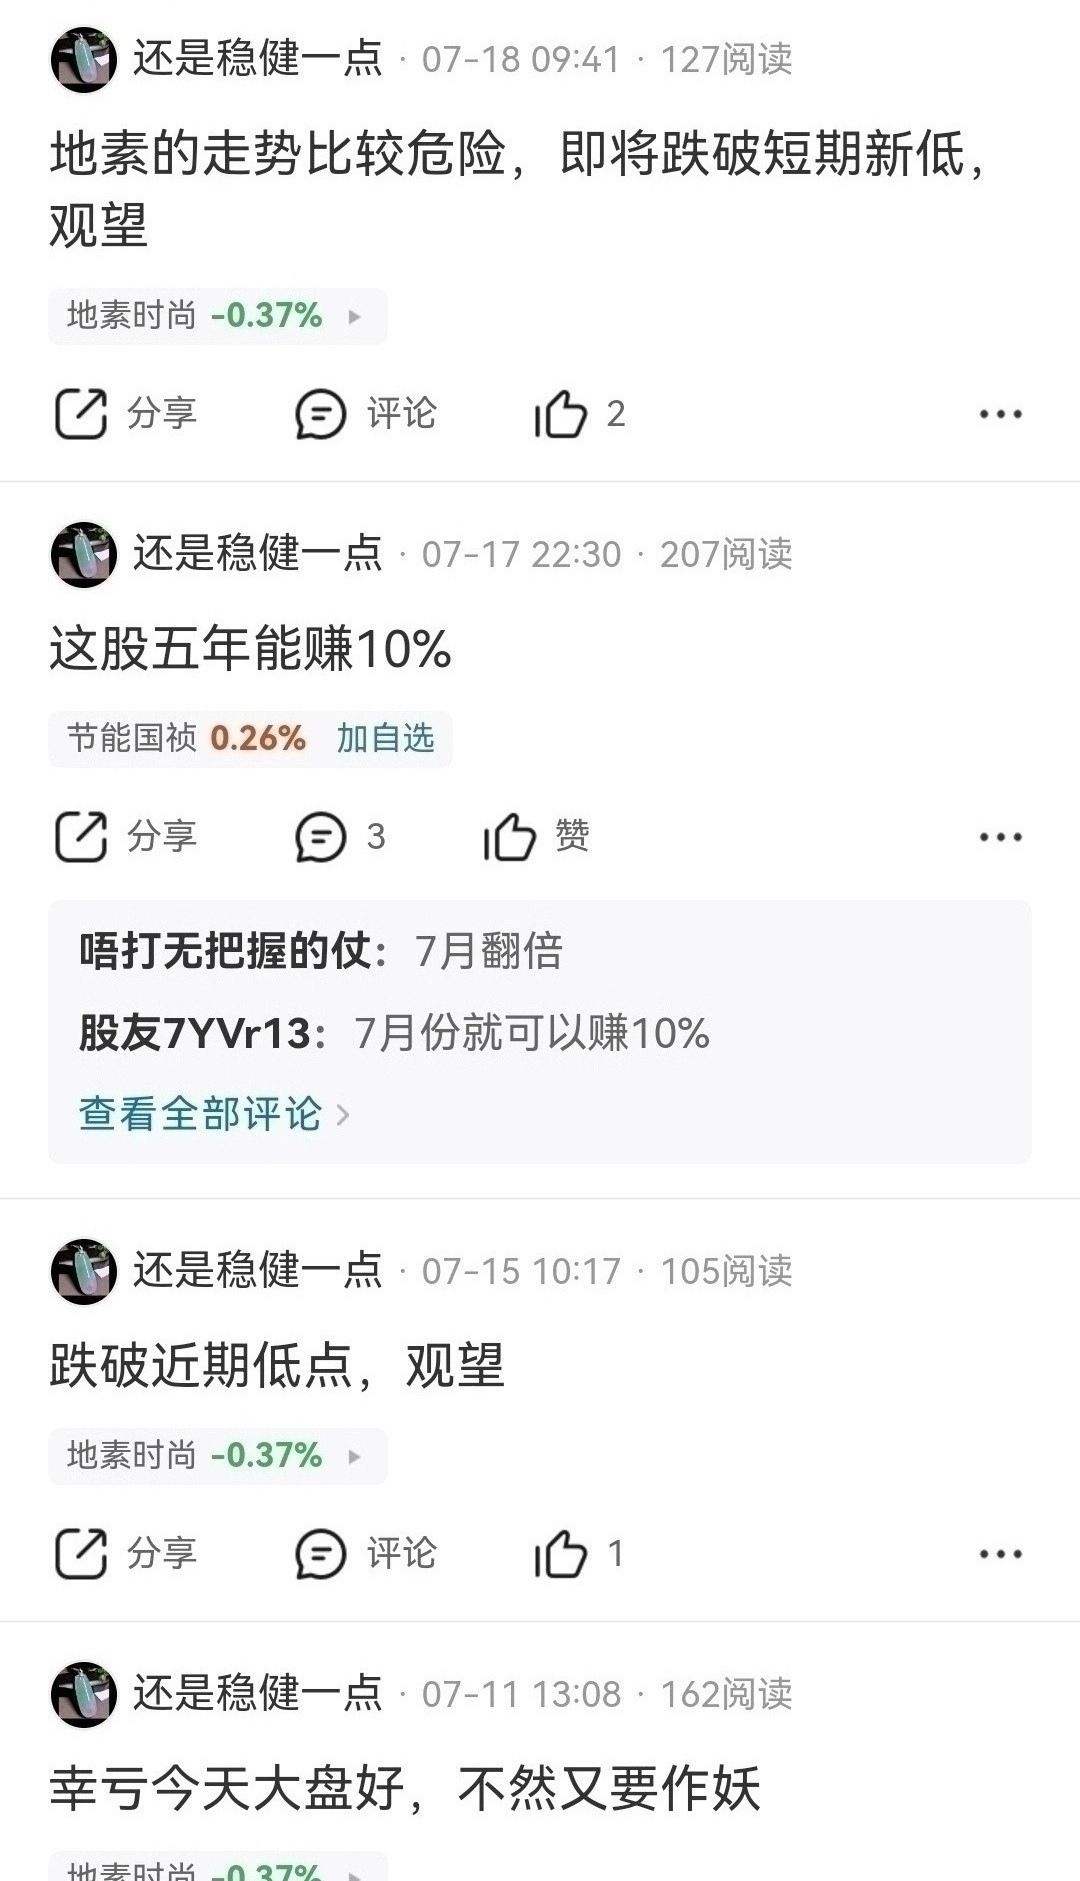The image size is (1080, 1881).
Task: Open comments on 07-18 地素 post
Action: pos(366,414)
